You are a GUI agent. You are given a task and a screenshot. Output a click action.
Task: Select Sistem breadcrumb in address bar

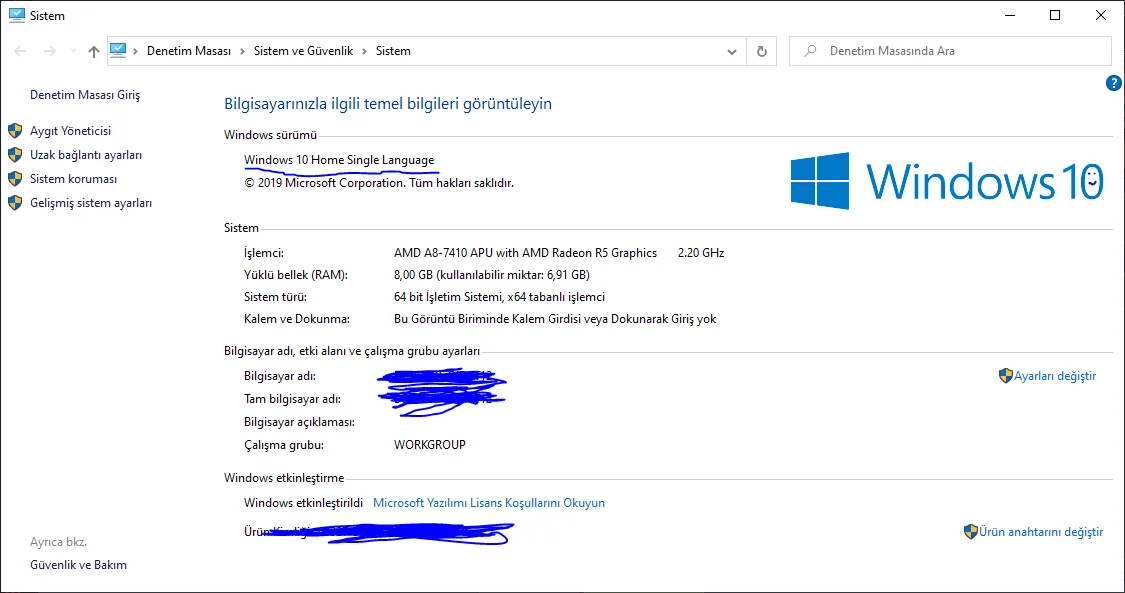click(x=393, y=51)
